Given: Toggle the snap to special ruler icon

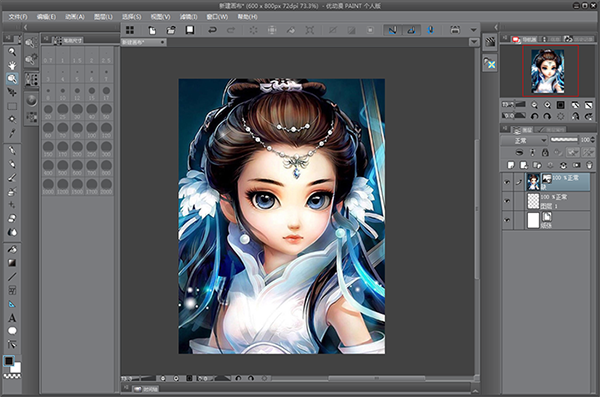Looking at the screenshot, I should click(x=411, y=30).
